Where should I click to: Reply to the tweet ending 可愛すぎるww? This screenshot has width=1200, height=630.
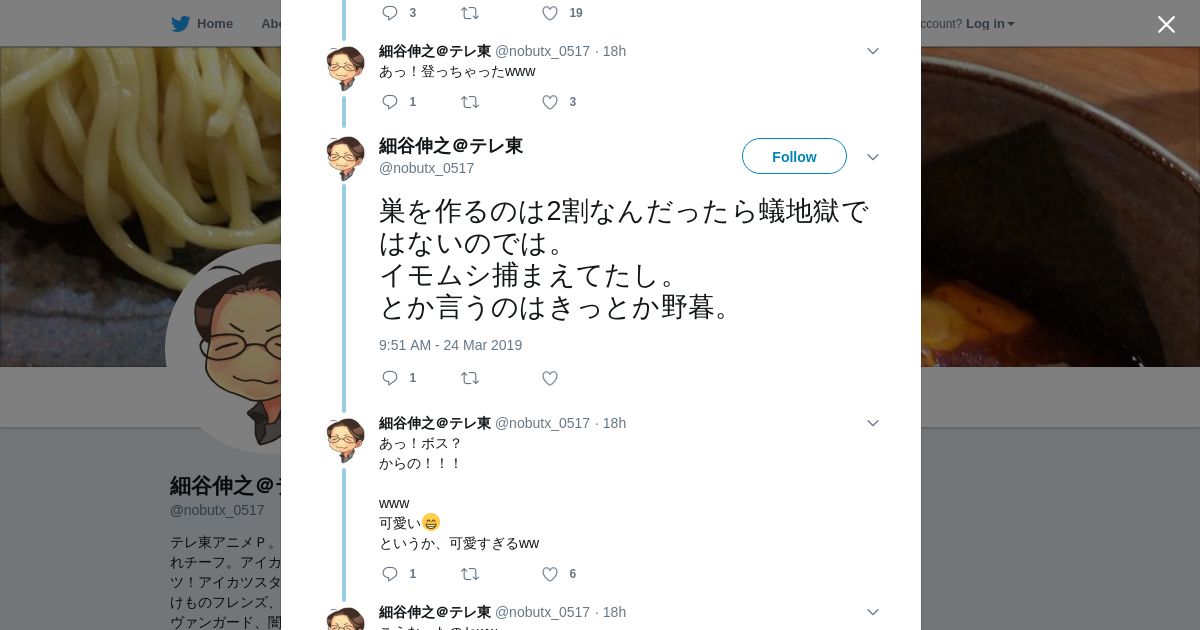pyautogui.click(x=390, y=574)
